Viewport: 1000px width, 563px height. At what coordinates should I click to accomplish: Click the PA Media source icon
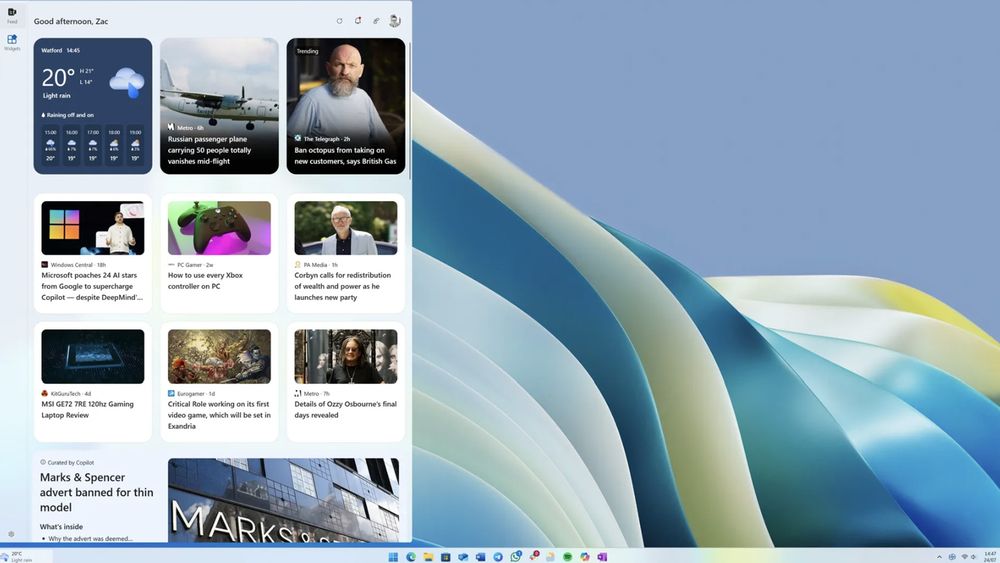tap(298, 265)
